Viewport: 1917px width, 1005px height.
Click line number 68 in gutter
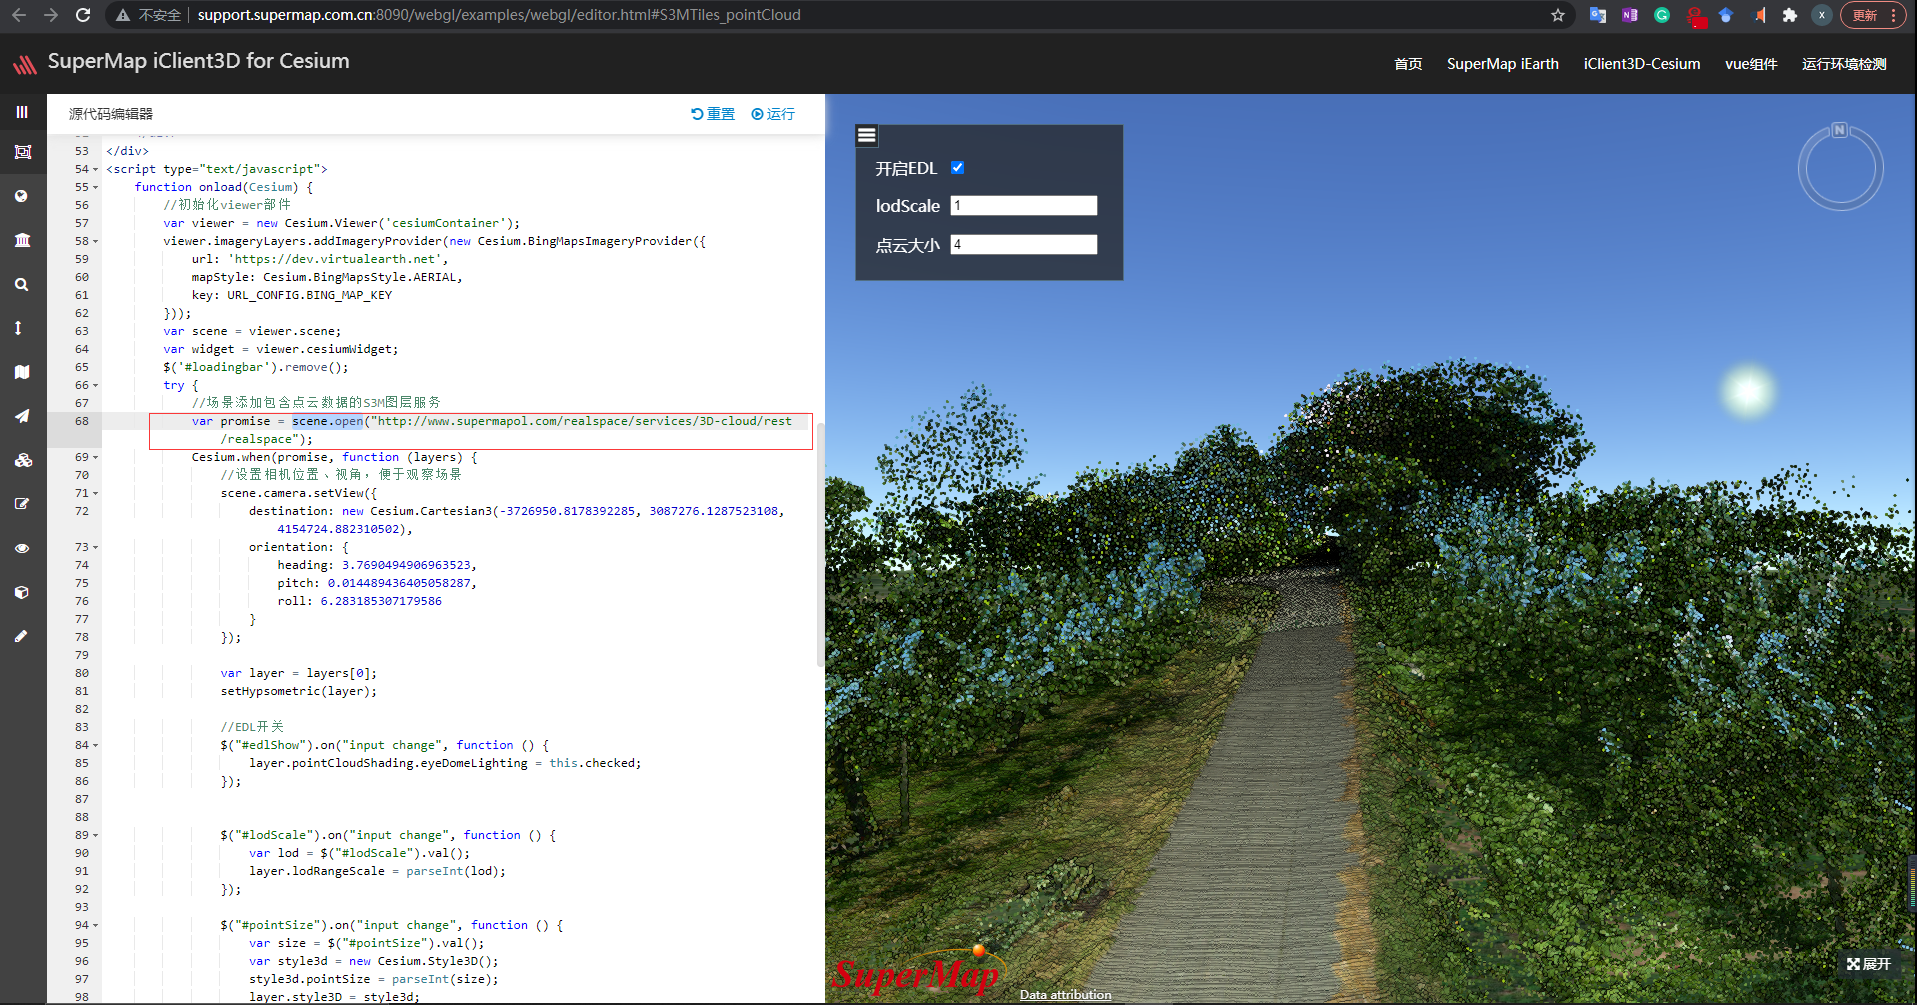(82, 422)
